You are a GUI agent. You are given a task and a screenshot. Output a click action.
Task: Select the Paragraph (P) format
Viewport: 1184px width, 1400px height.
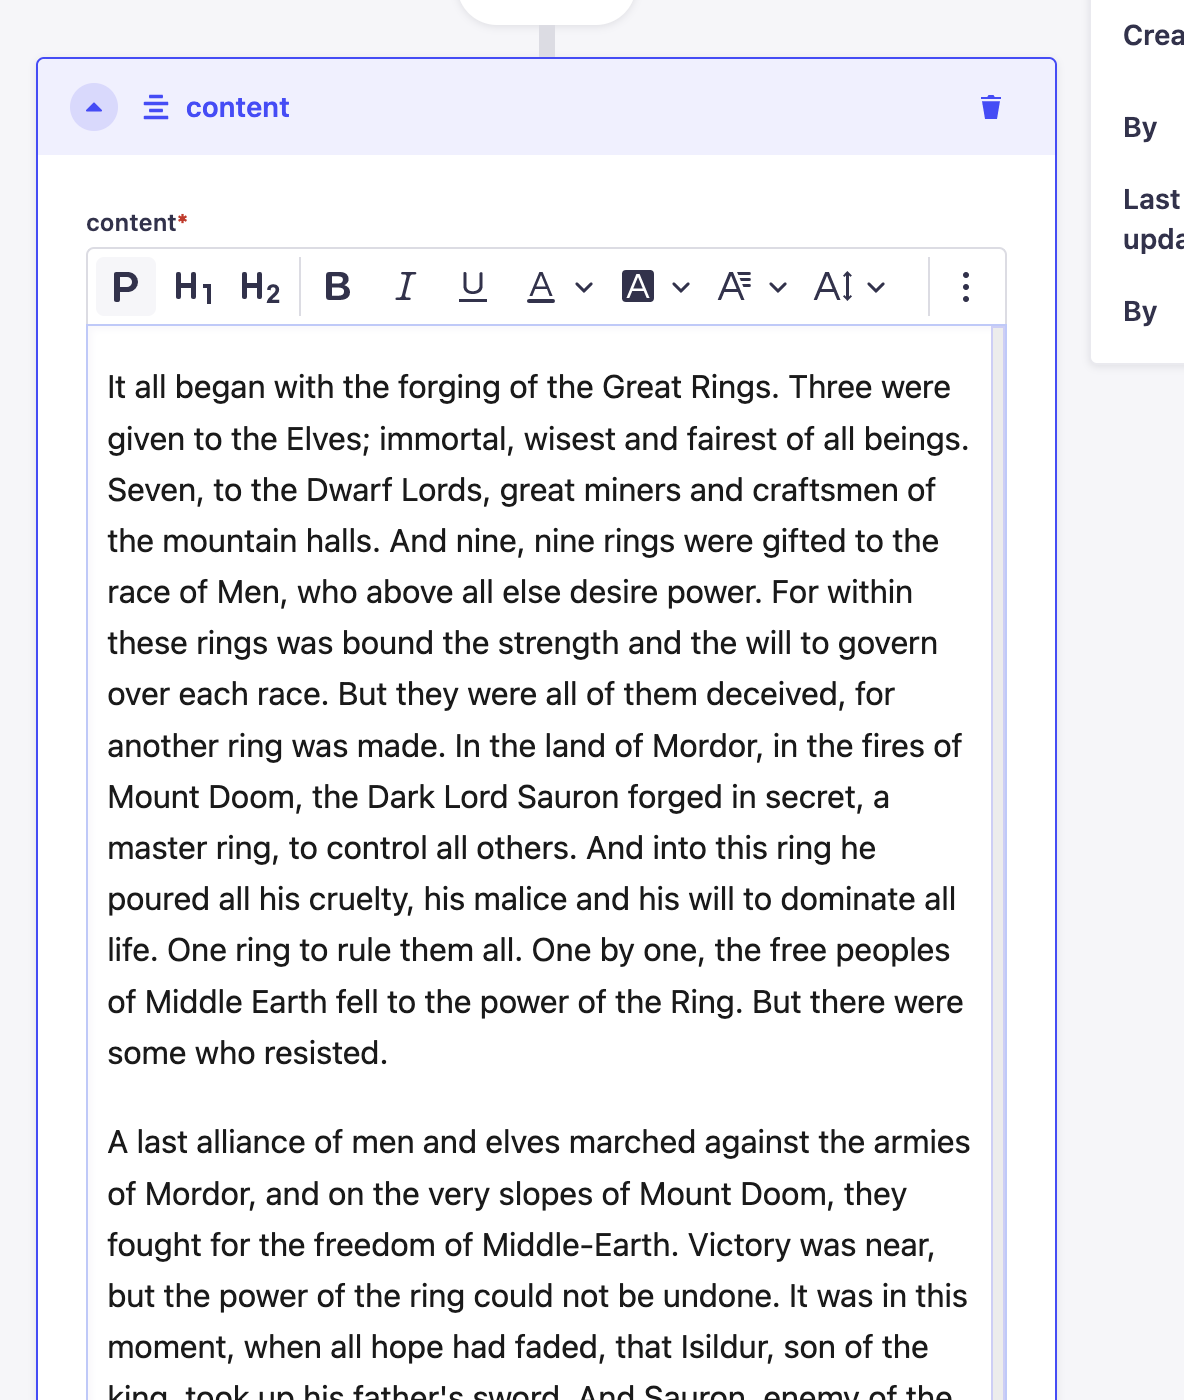tap(126, 287)
